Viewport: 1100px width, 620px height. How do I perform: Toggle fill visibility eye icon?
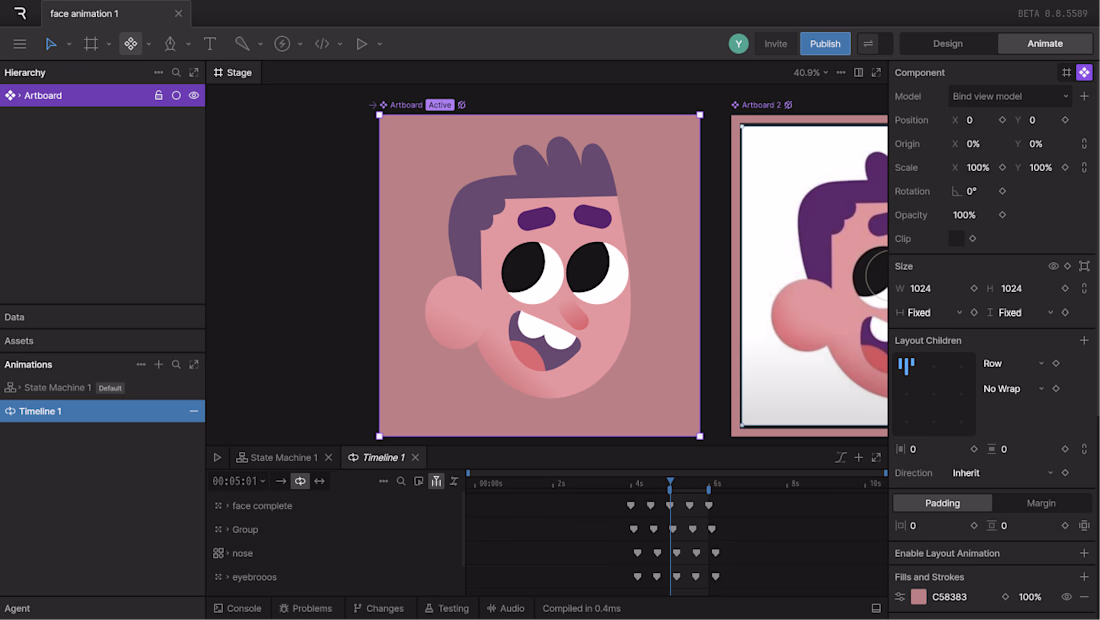(1066, 597)
